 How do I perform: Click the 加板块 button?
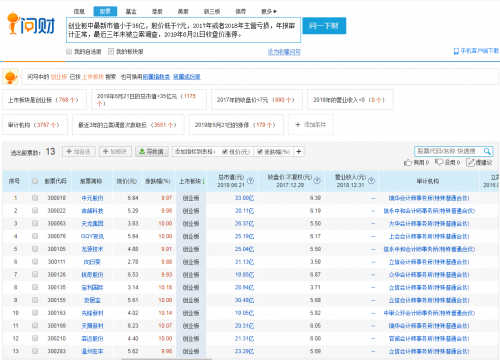115,152
